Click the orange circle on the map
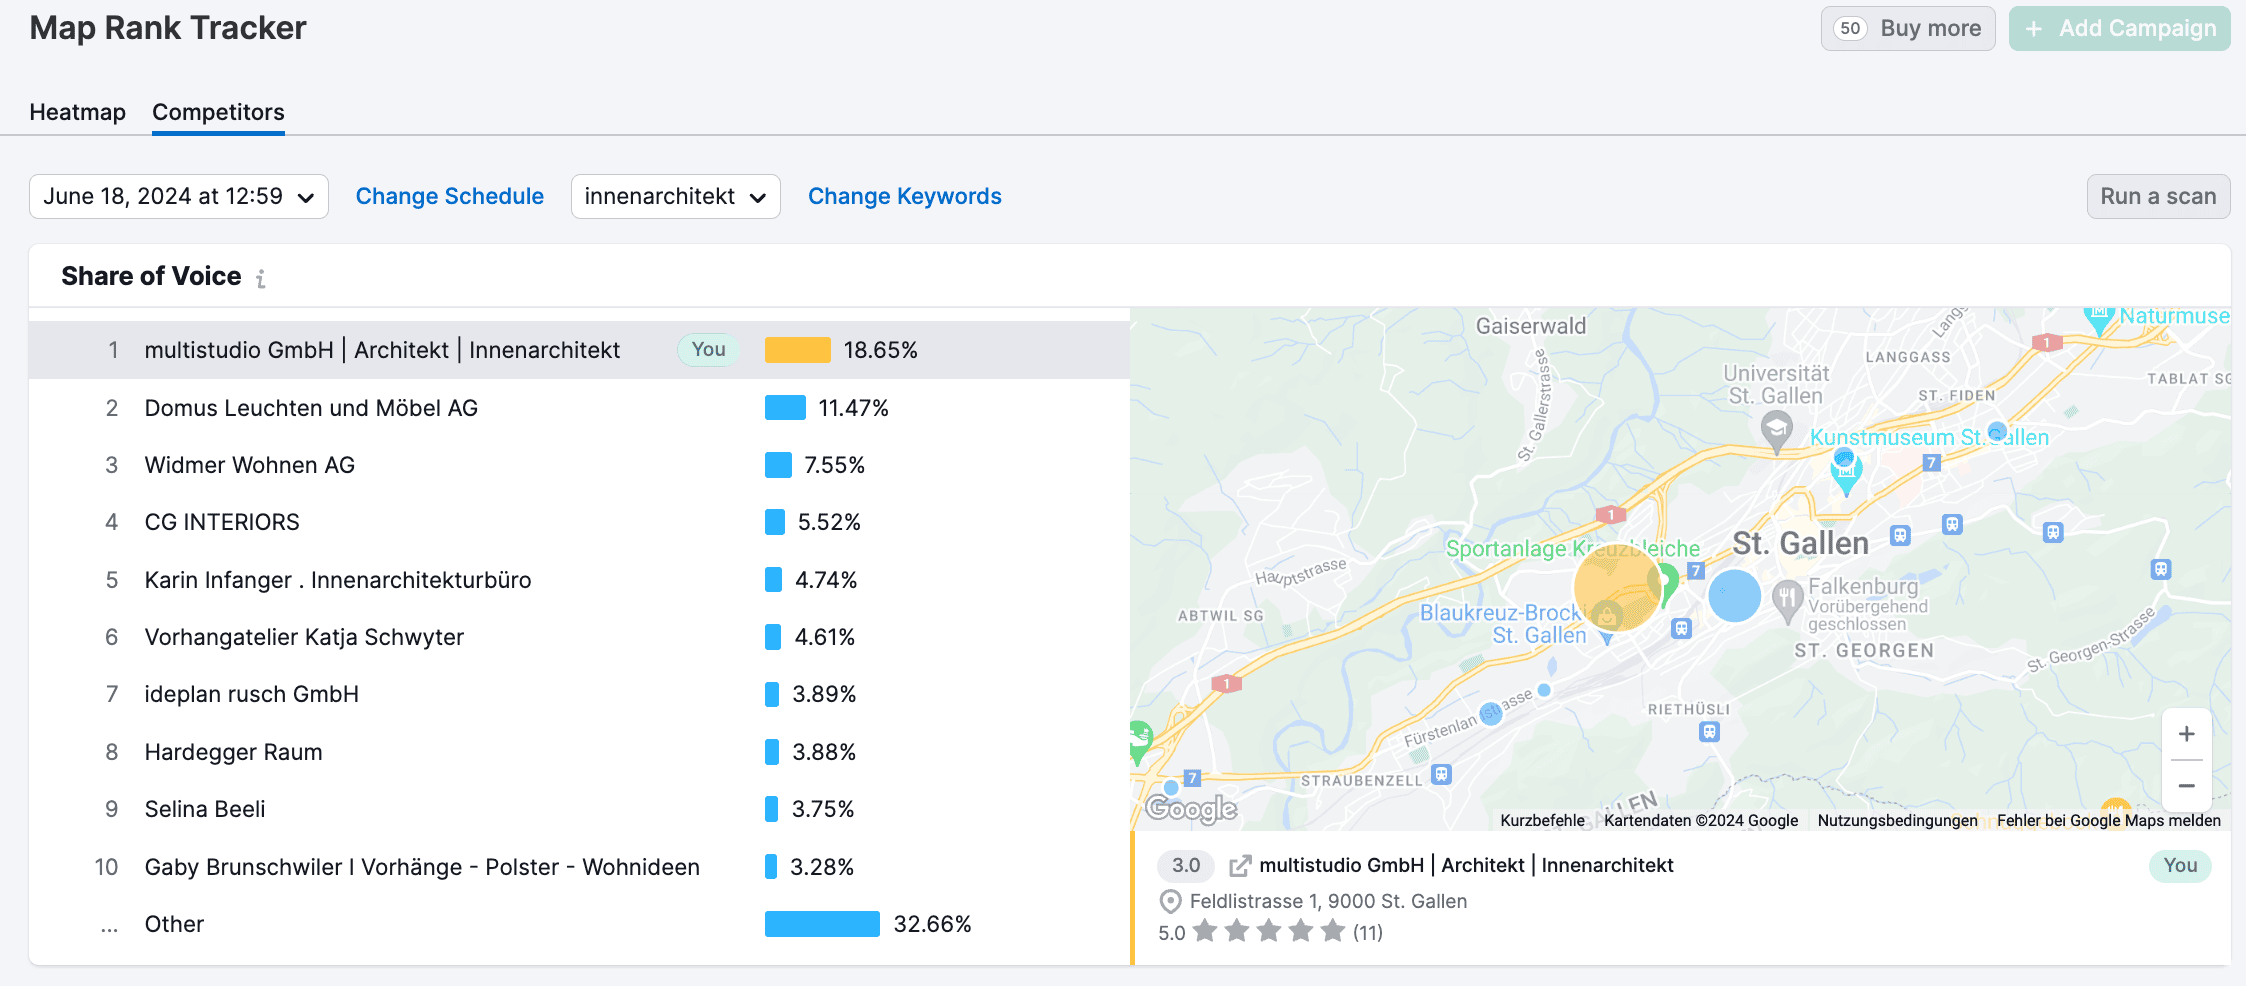 click(x=1617, y=588)
